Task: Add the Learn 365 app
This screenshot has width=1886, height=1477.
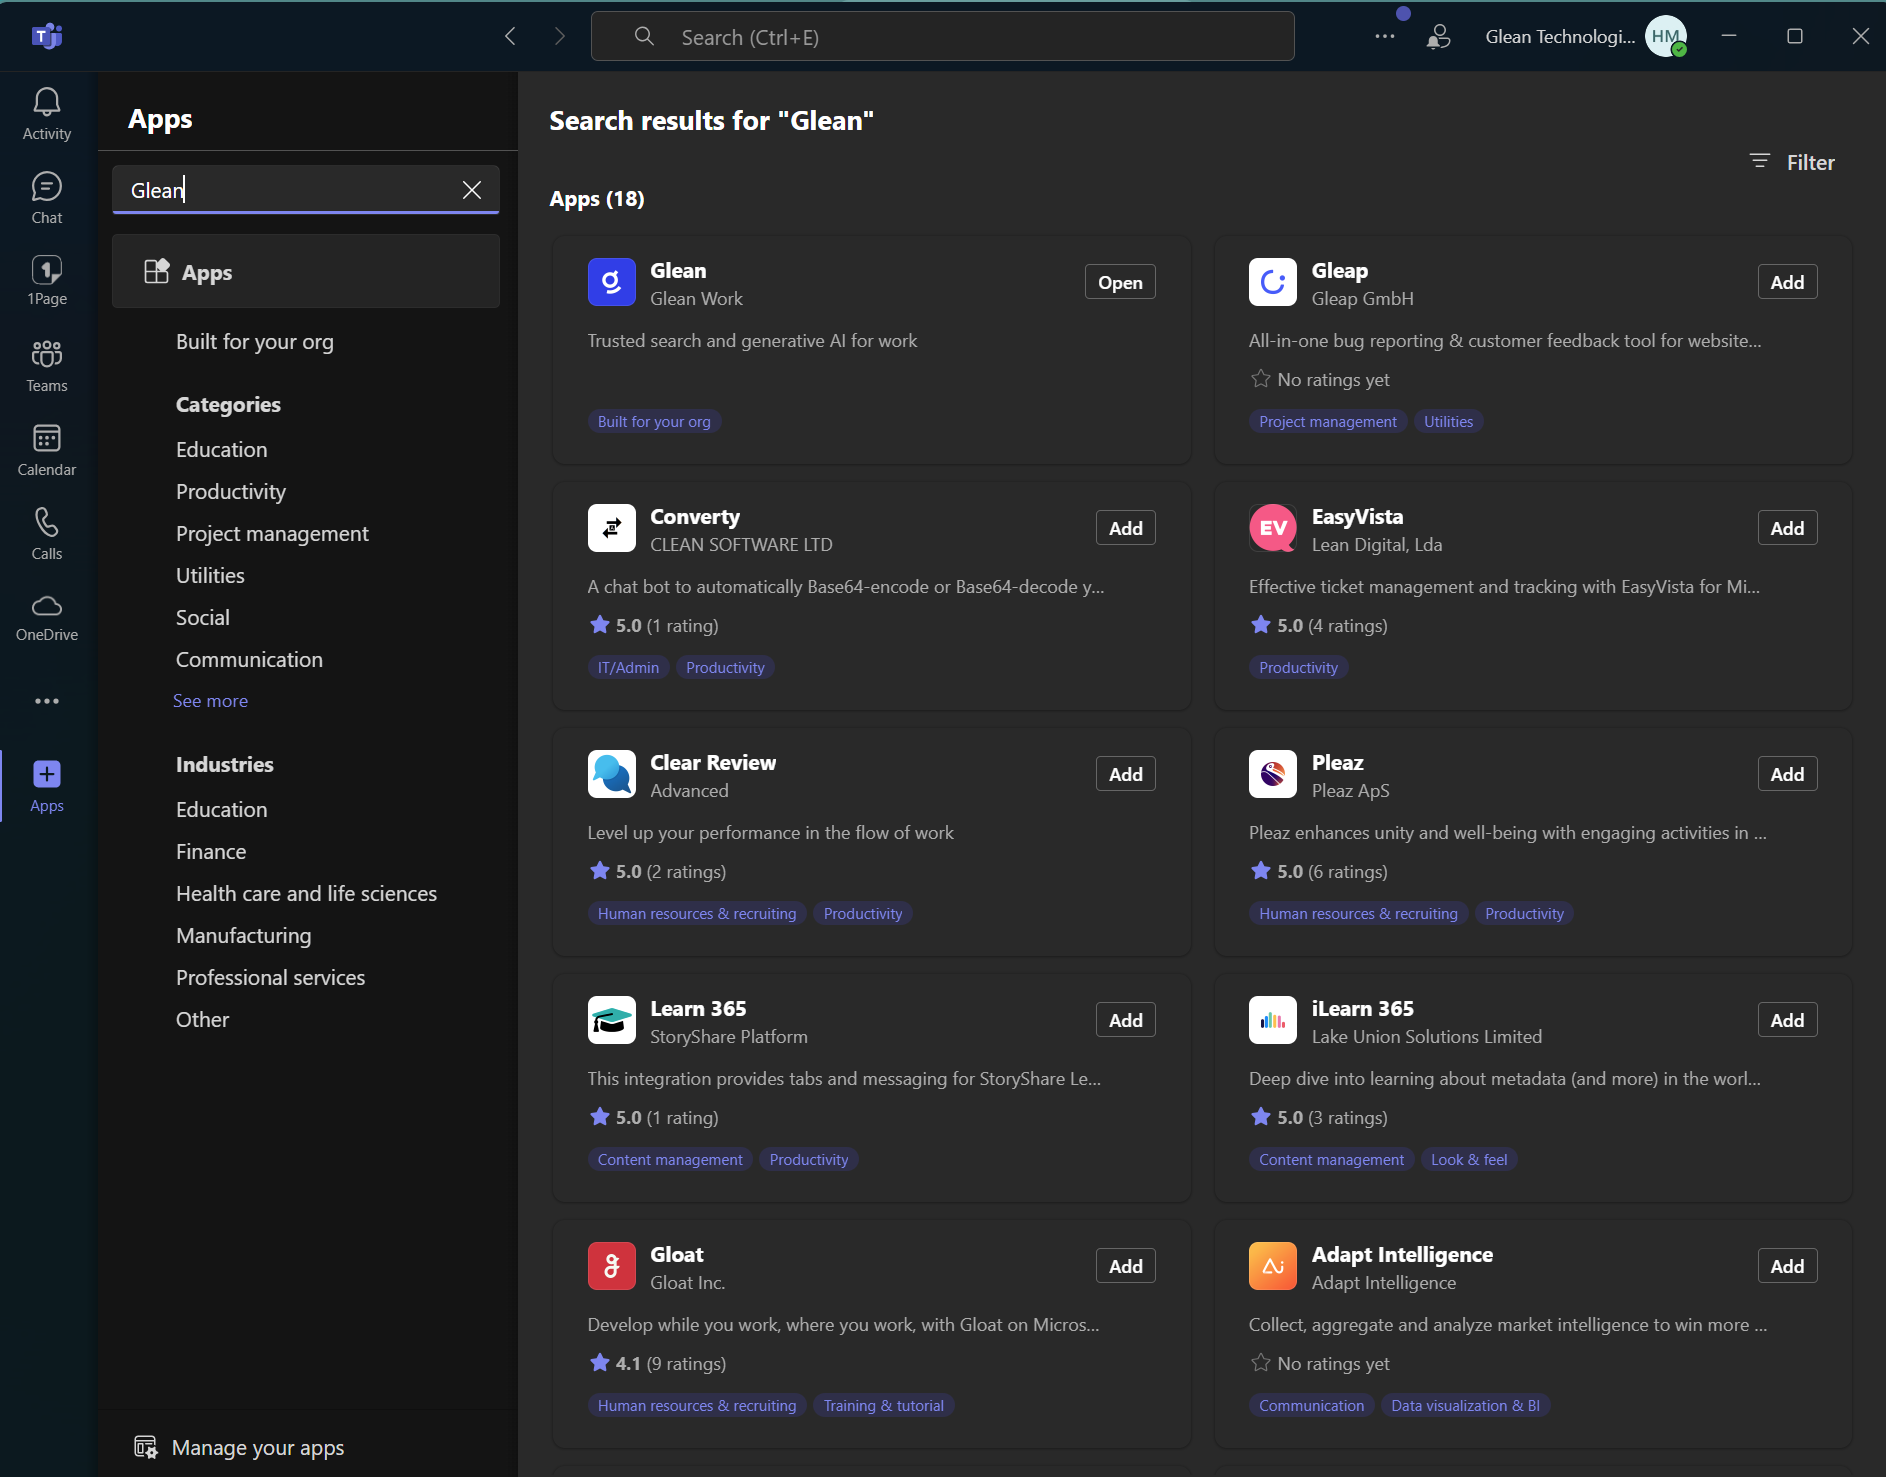Action: [x=1126, y=1020]
